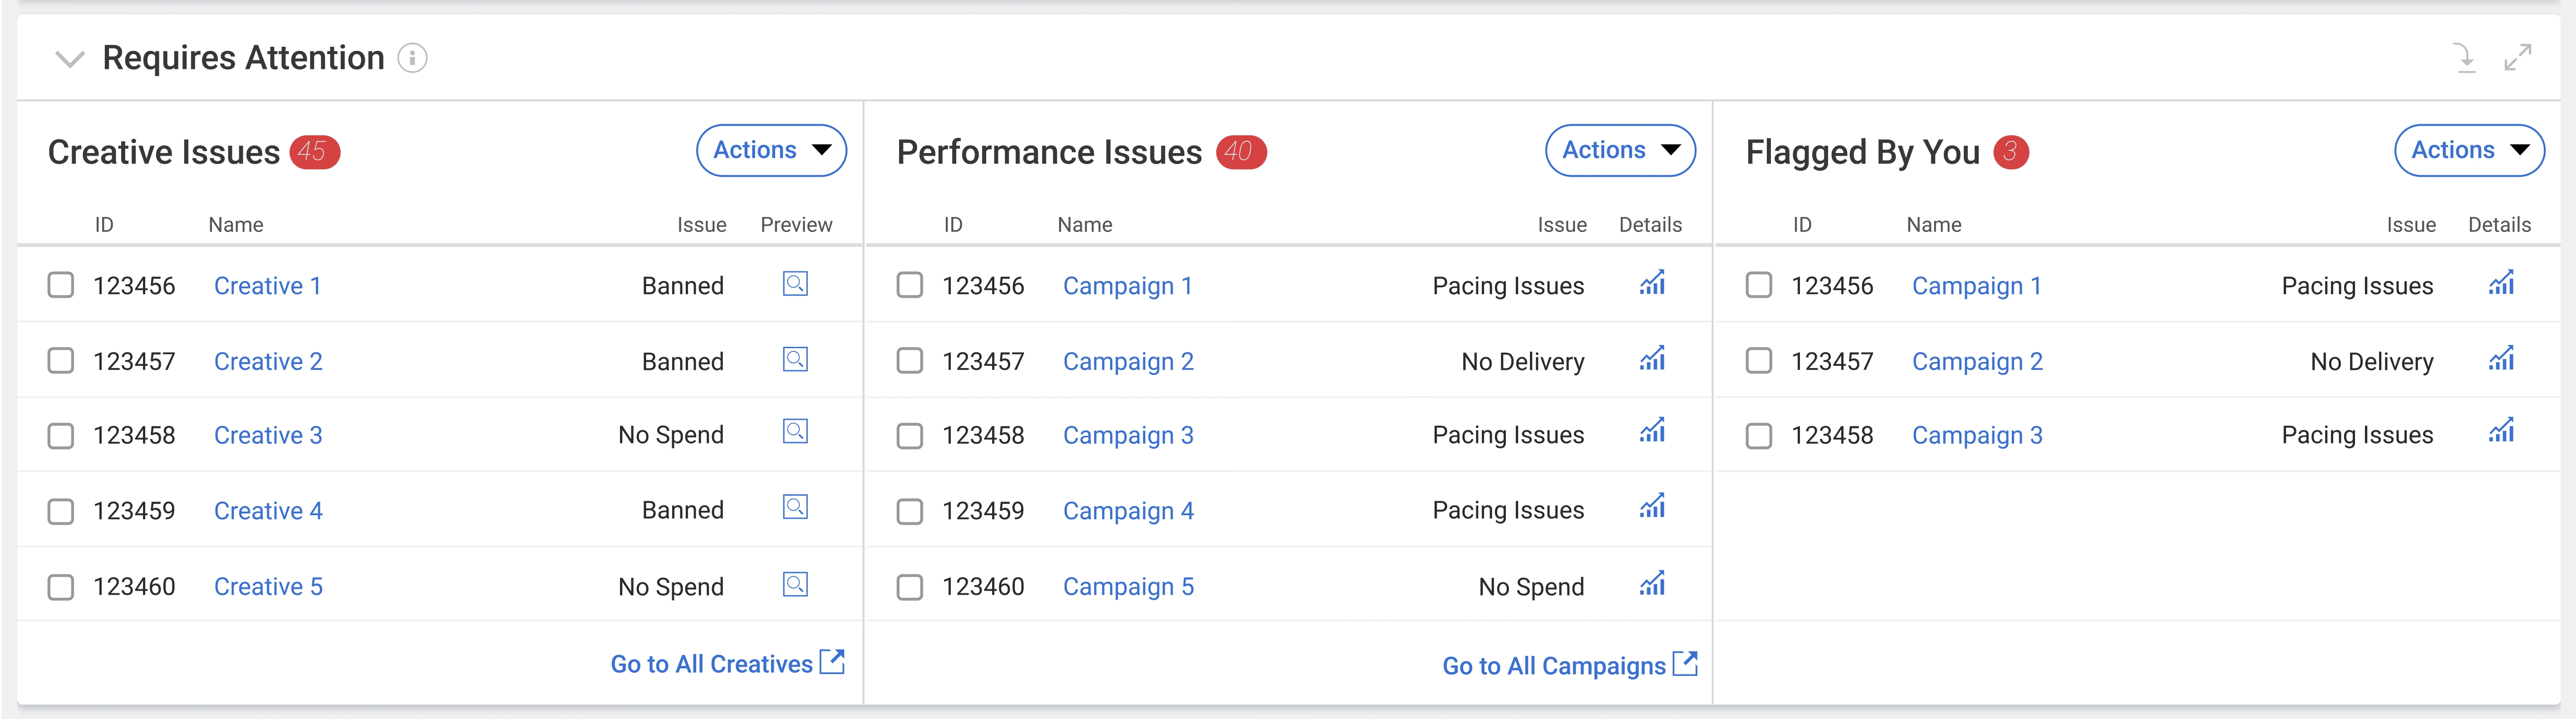The height and width of the screenshot is (719, 2576).
Task: Click the info icon beside Requires Attention
Action: click(412, 58)
